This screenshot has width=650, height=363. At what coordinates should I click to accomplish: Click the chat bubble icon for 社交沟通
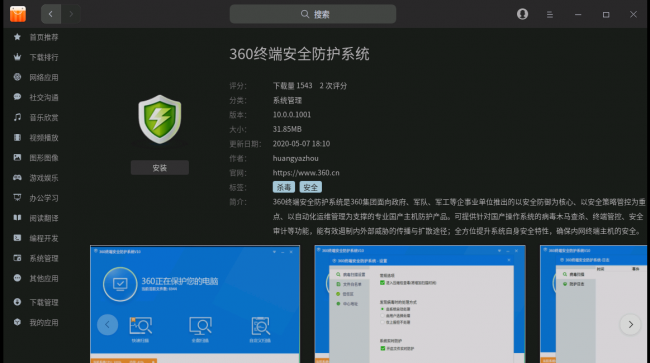tap(17, 97)
